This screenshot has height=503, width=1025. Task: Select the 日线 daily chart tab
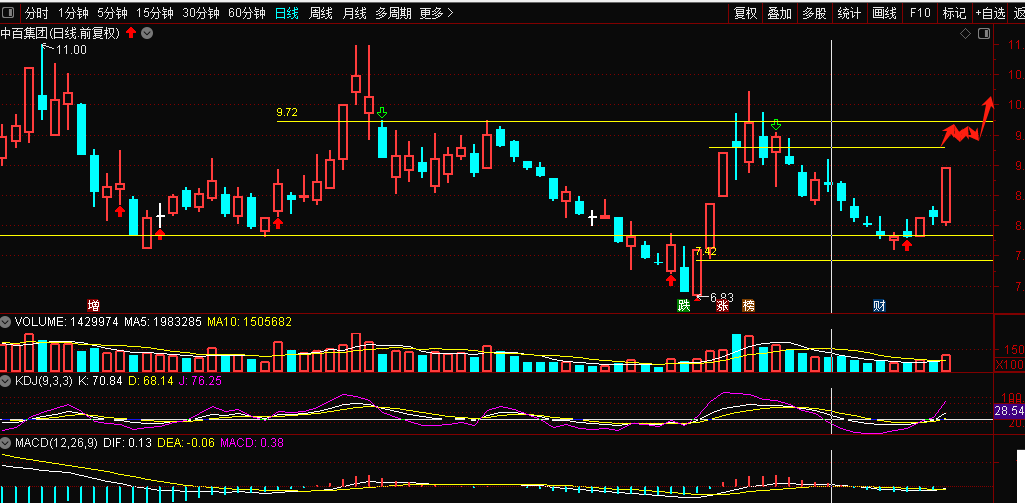click(x=286, y=12)
